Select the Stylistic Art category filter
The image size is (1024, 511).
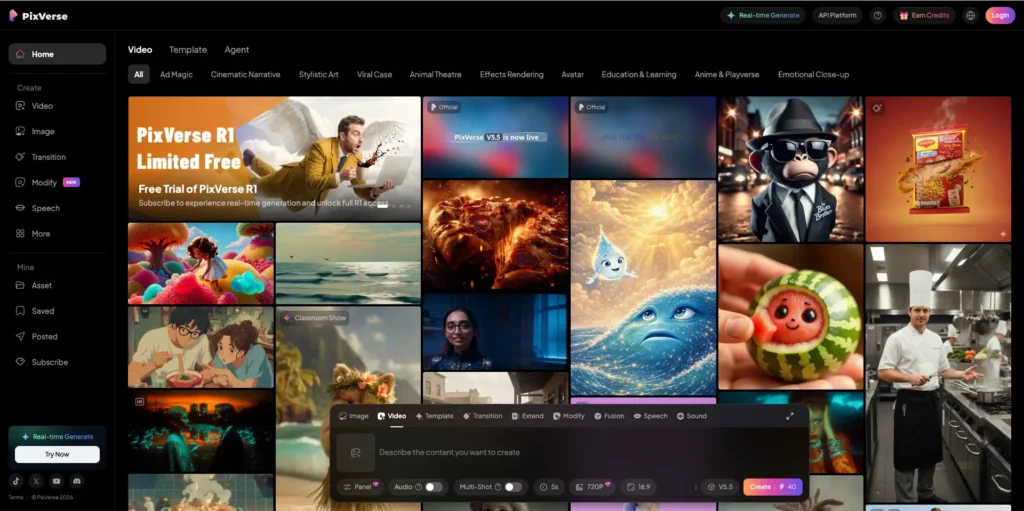pos(319,74)
